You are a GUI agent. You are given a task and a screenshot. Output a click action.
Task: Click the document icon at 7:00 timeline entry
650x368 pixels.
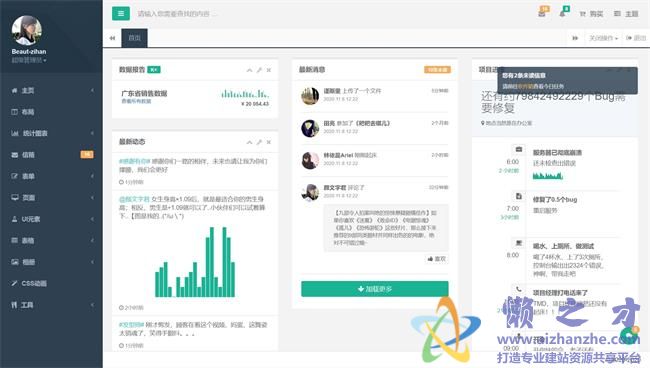pos(519,196)
